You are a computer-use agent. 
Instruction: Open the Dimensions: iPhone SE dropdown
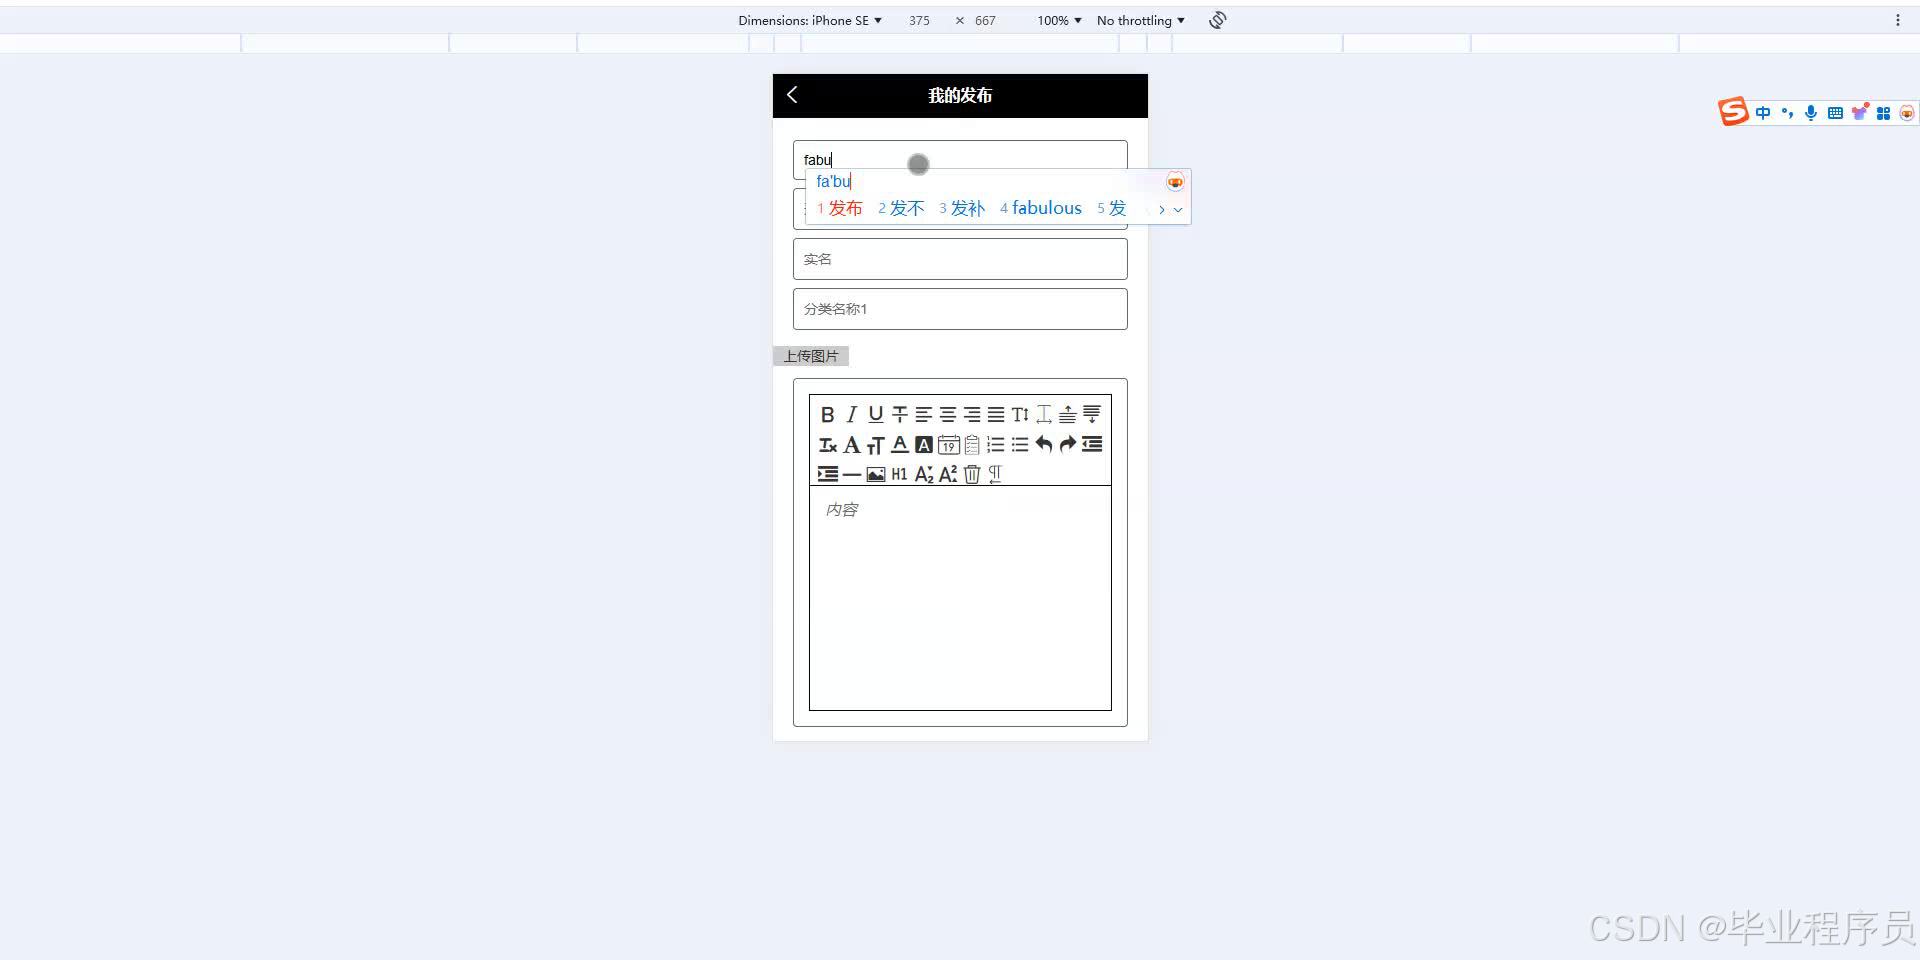point(810,20)
